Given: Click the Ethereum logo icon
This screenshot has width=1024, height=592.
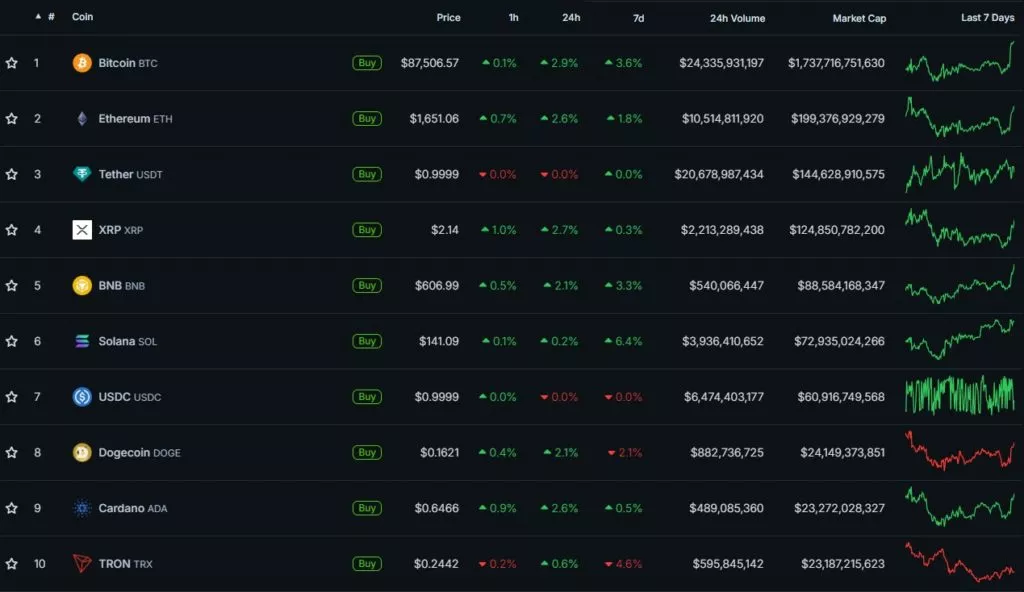Looking at the screenshot, I should pos(82,119).
